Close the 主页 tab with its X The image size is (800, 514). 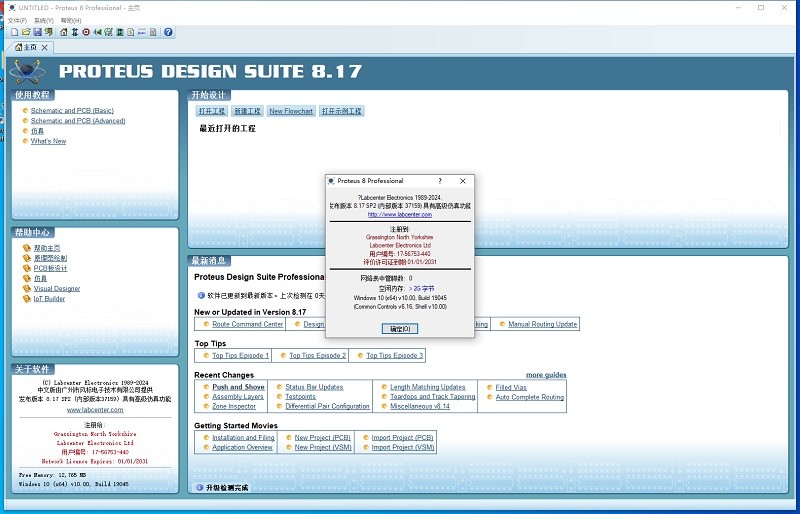45,47
